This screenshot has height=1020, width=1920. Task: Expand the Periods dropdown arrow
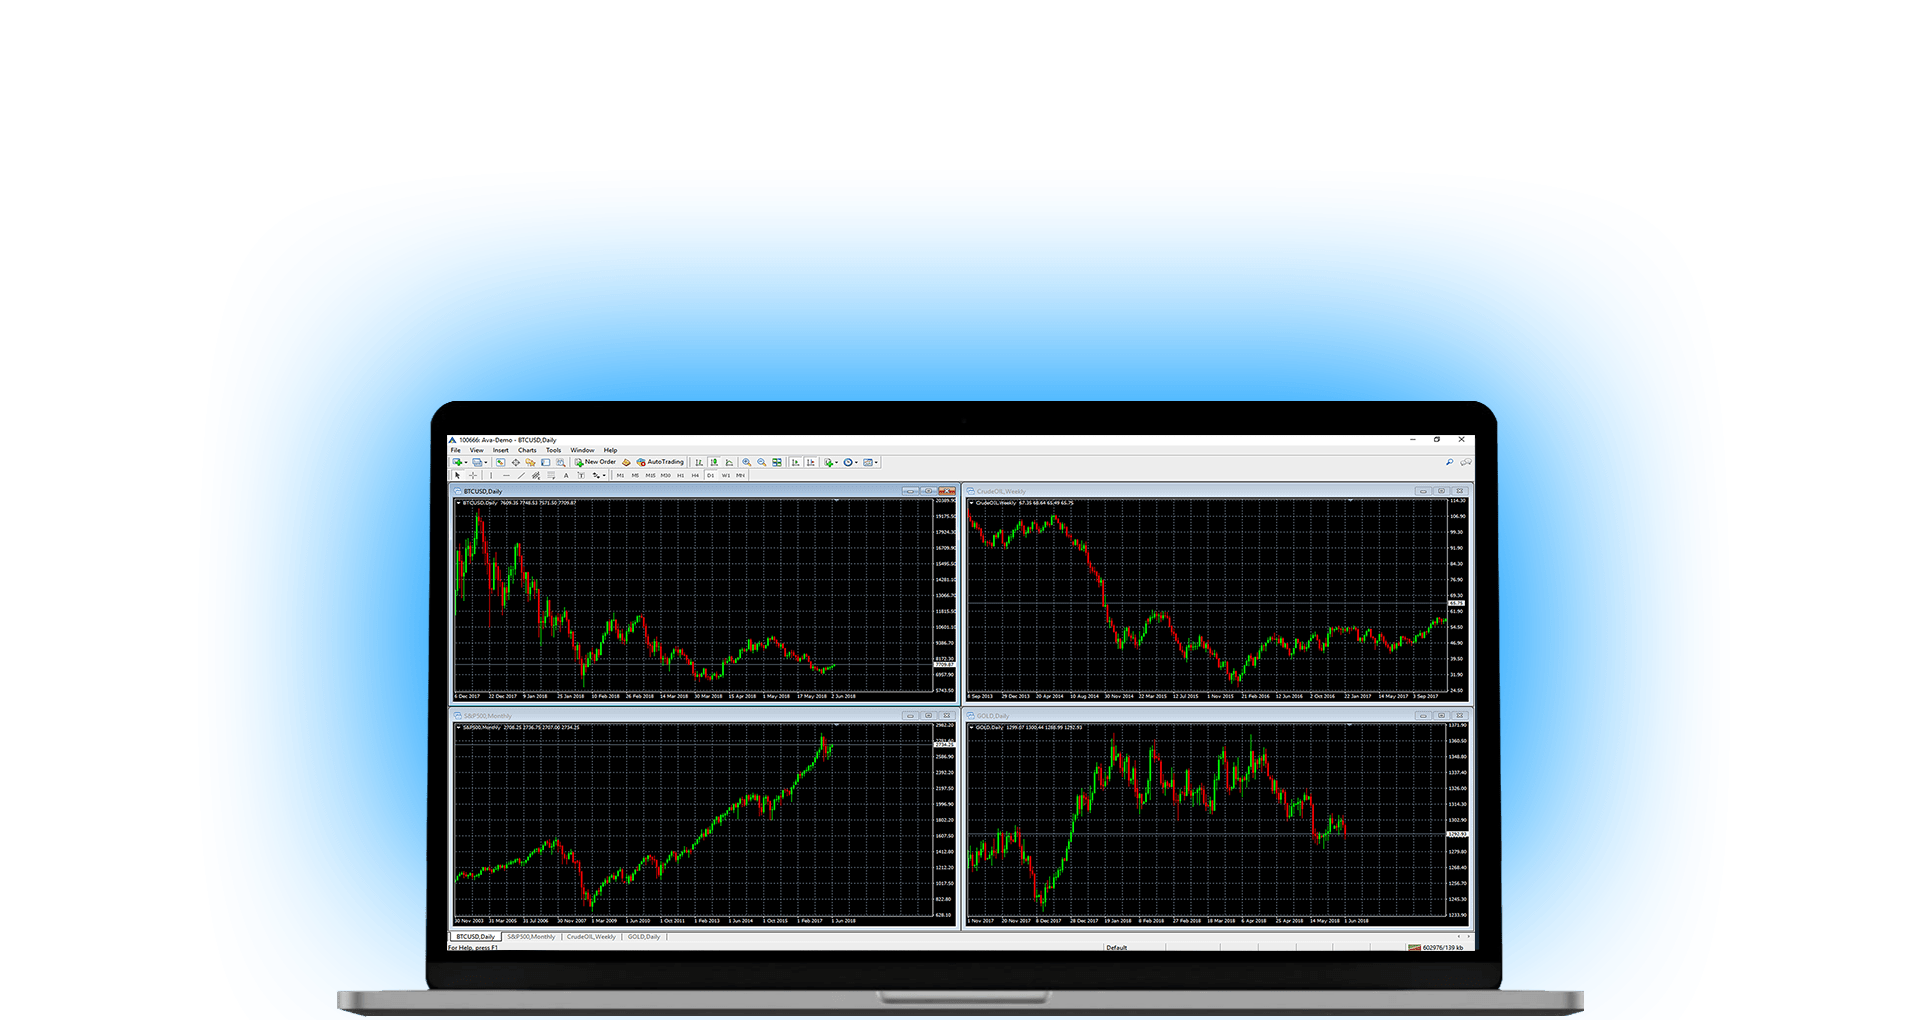857,462
